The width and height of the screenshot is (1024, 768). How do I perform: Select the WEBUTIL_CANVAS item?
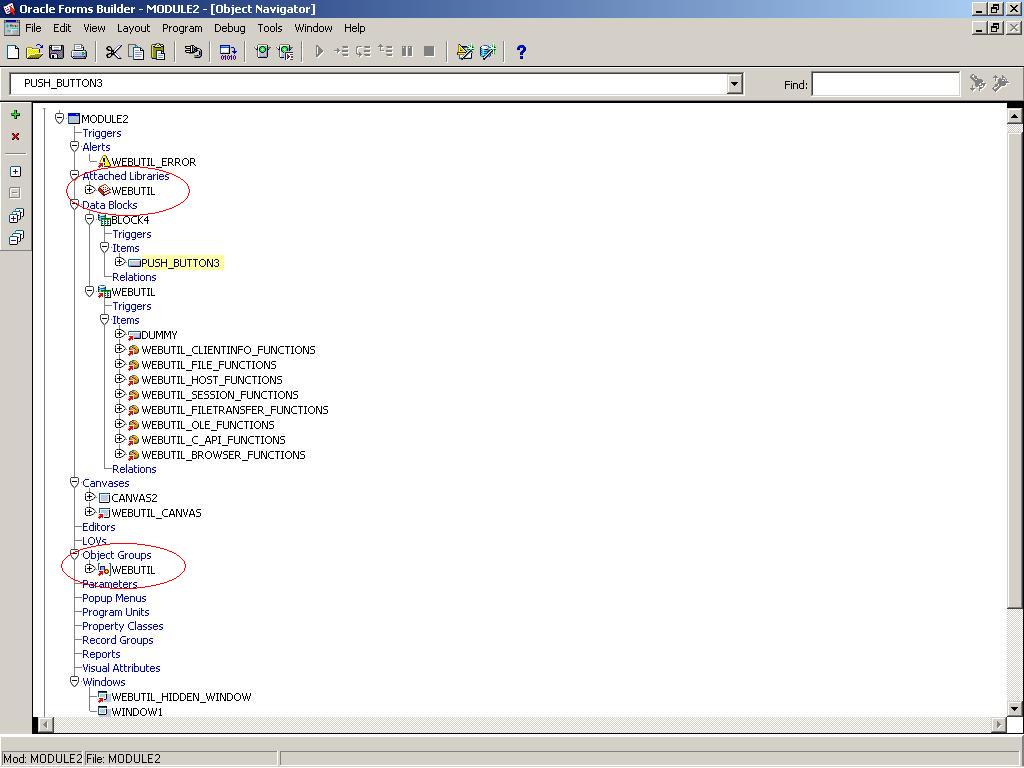point(156,513)
